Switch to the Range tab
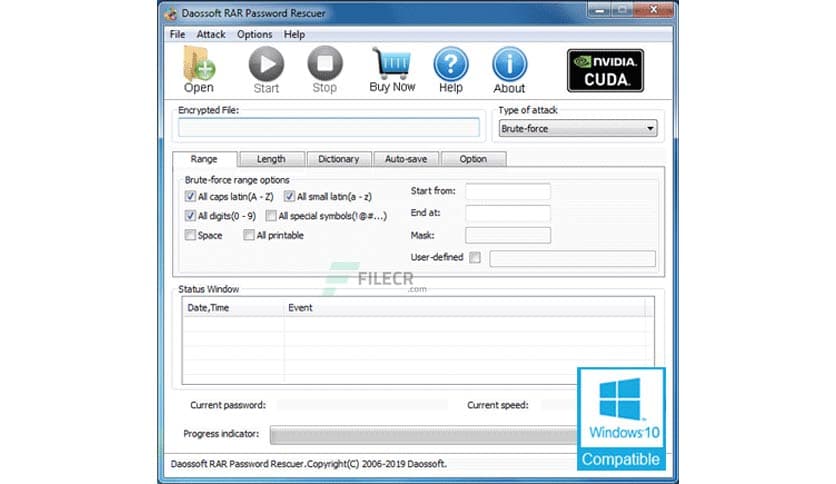This screenshot has height=484, width=836. [x=204, y=159]
